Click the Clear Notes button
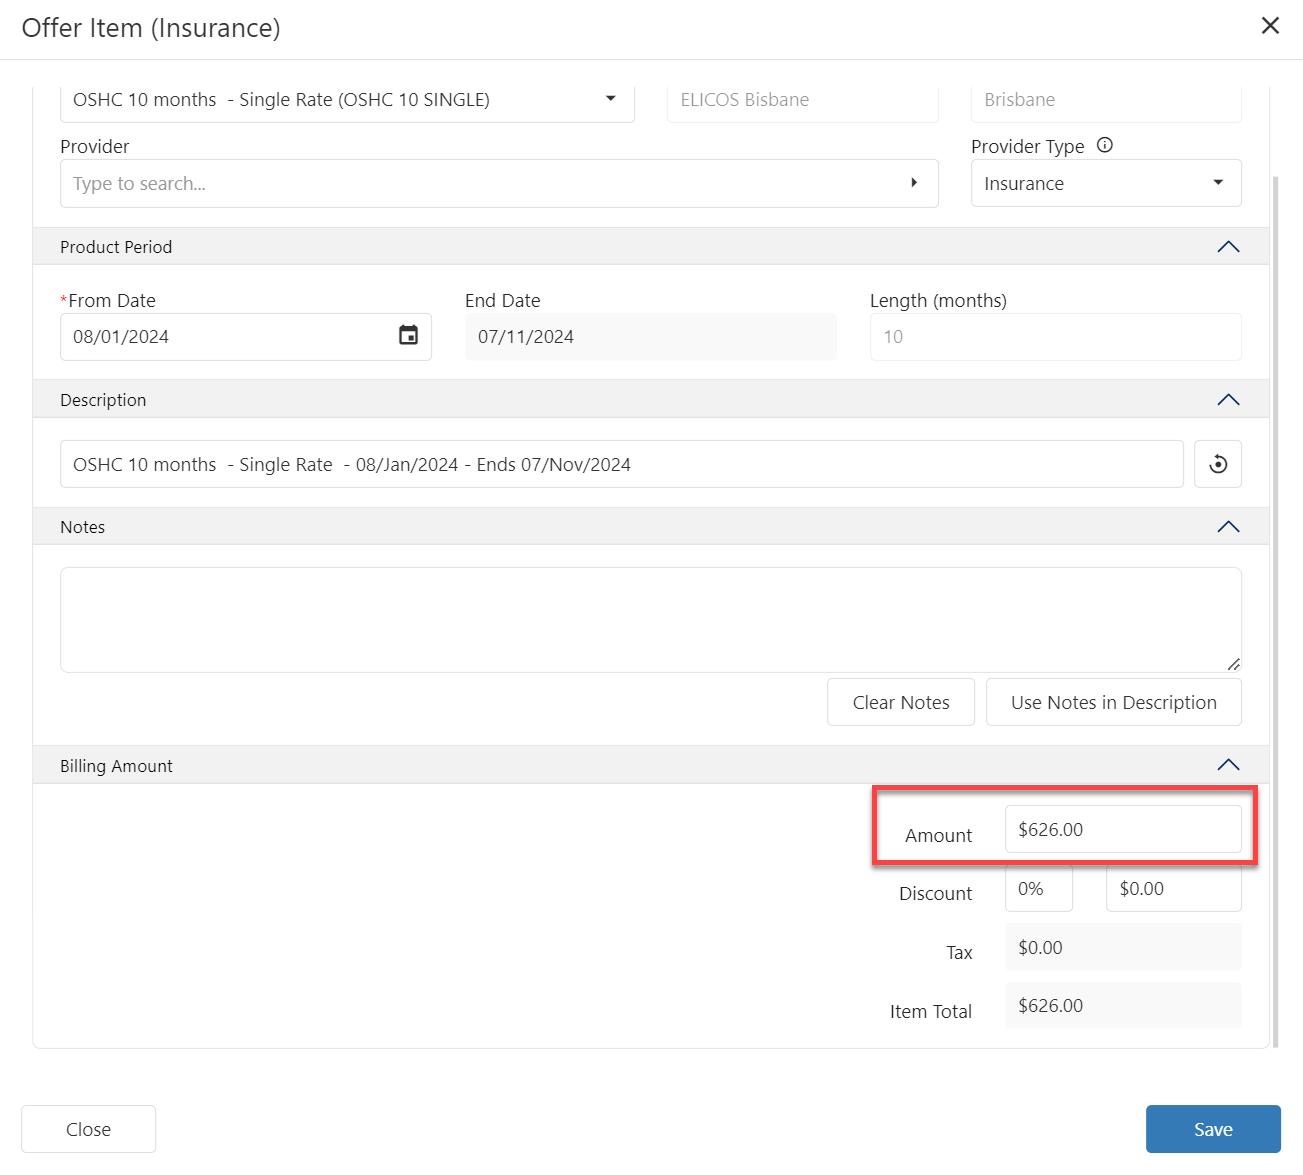This screenshot has width=1303, height=1175. (x=900, y=702)
